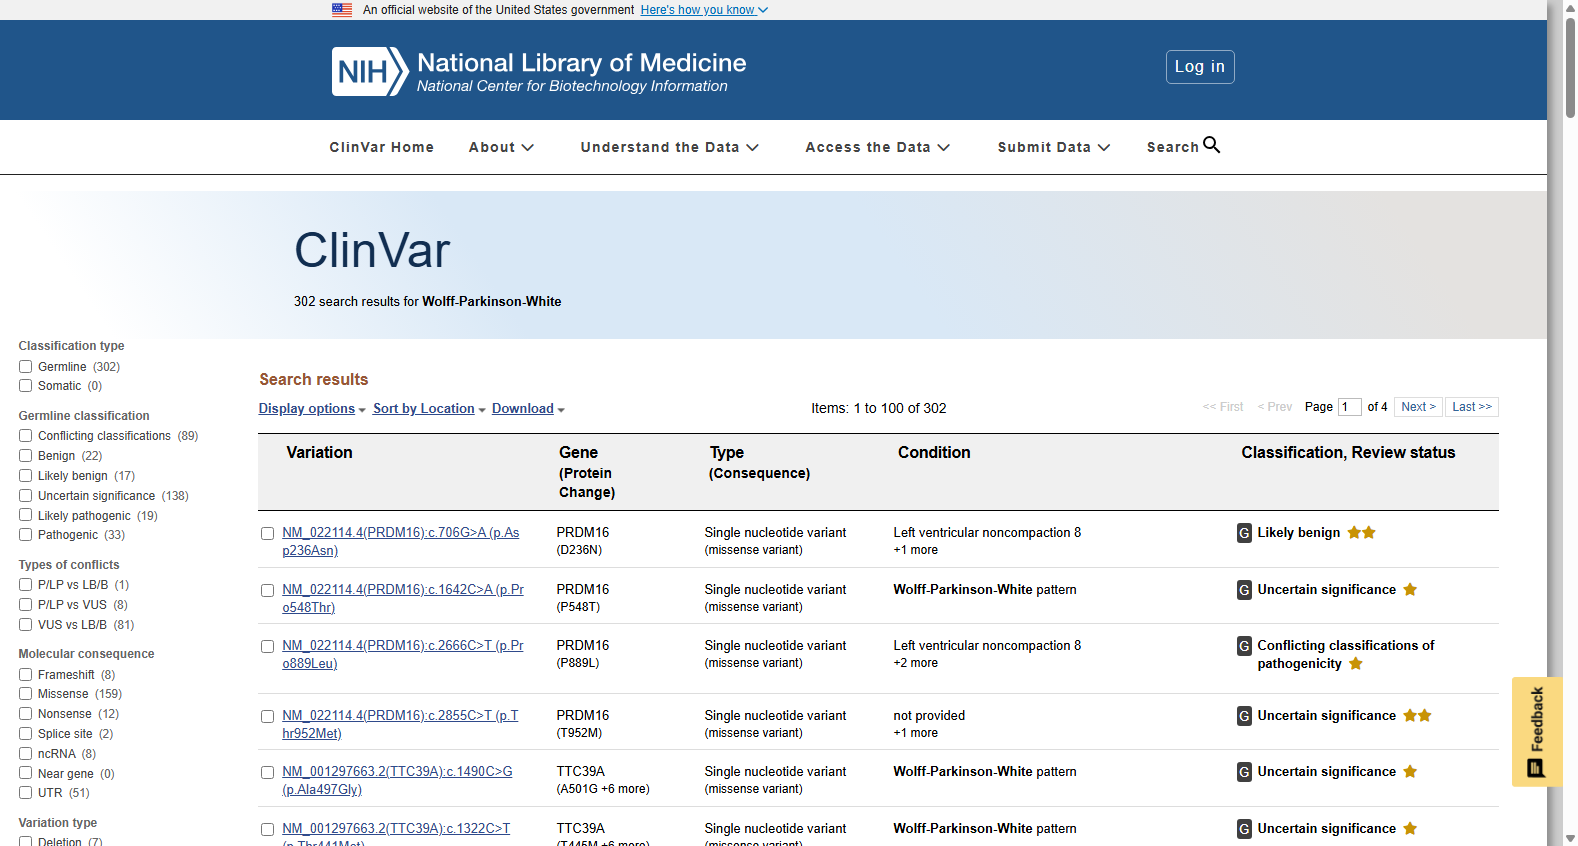Select the c.2666C>T variation row checkbox
The width and height of the screenshot is (1578, 846).
point(268,647)
